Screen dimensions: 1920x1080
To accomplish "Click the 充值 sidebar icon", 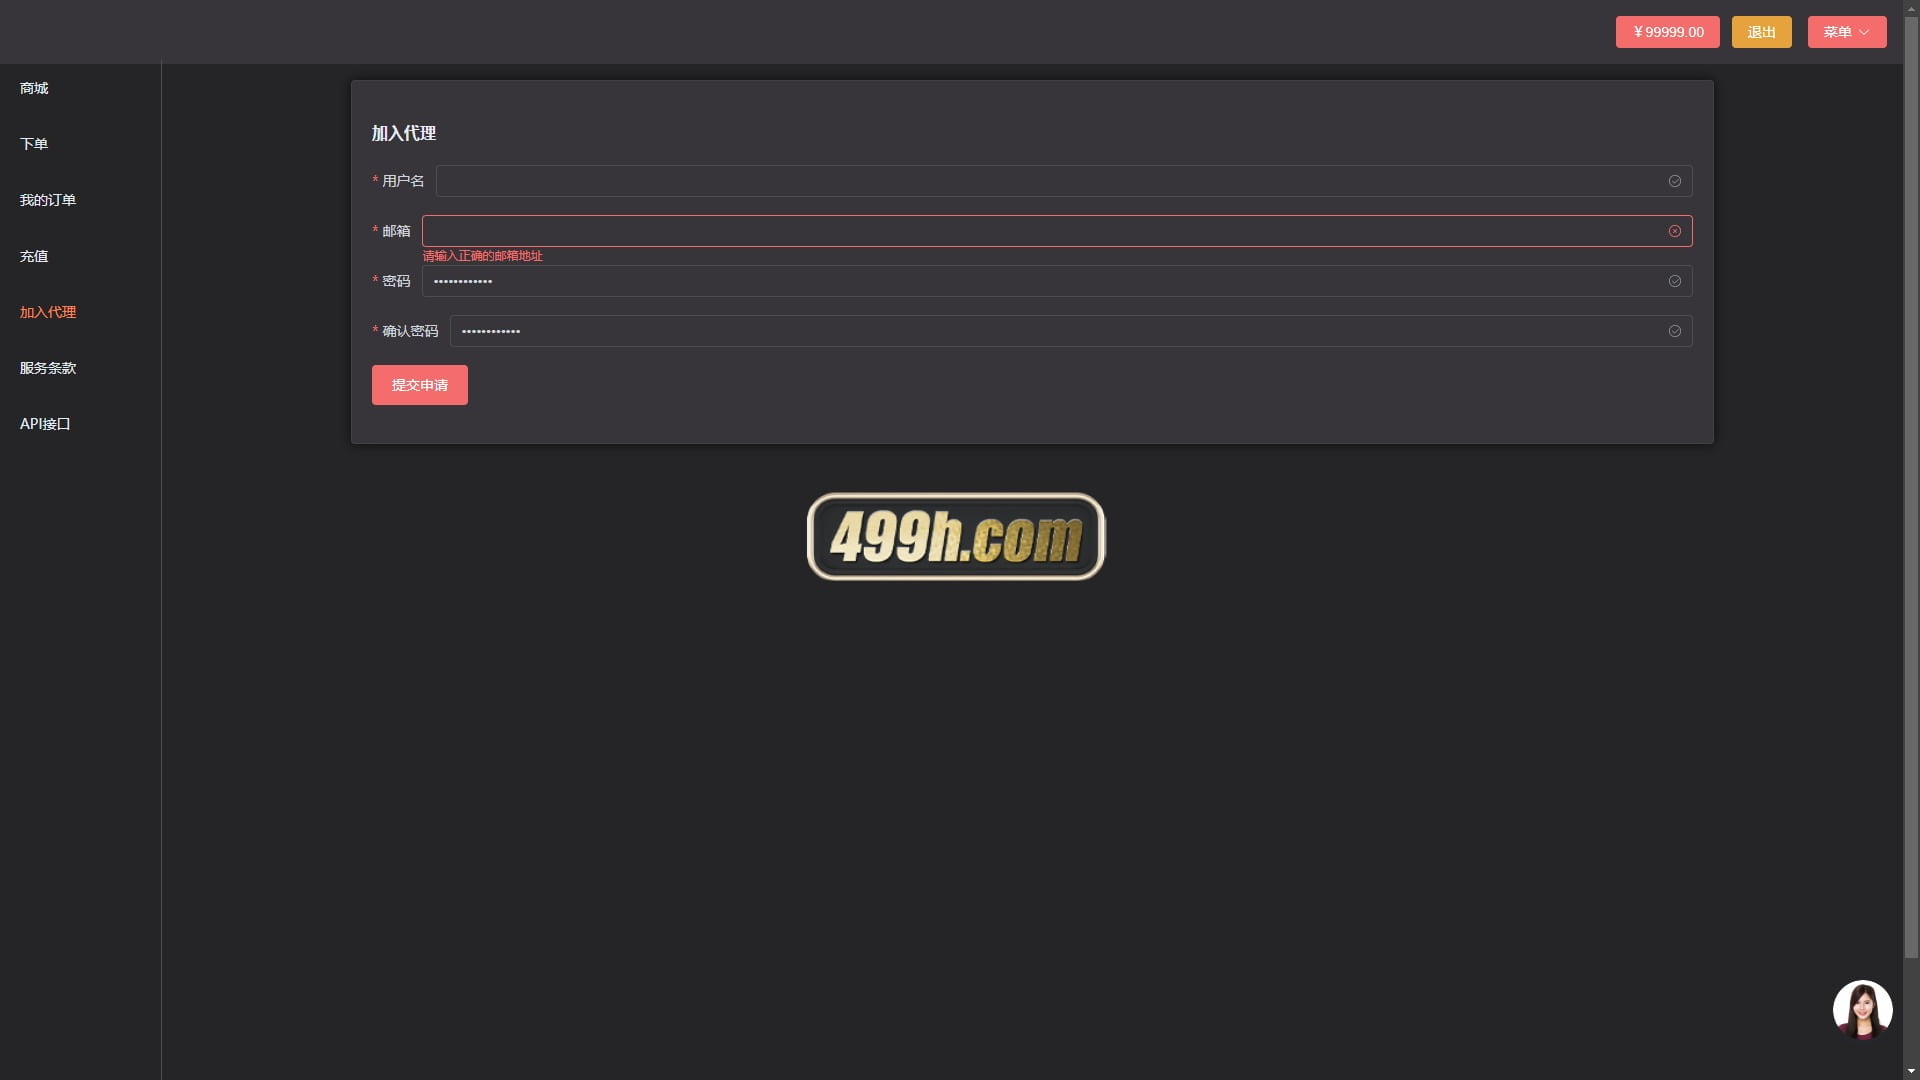I will [x=33, y=256].
